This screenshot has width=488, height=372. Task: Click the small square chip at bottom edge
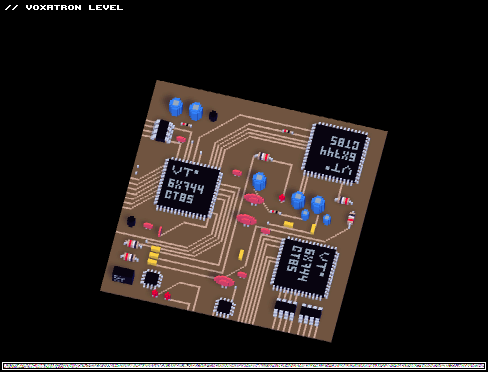(224, 307)
